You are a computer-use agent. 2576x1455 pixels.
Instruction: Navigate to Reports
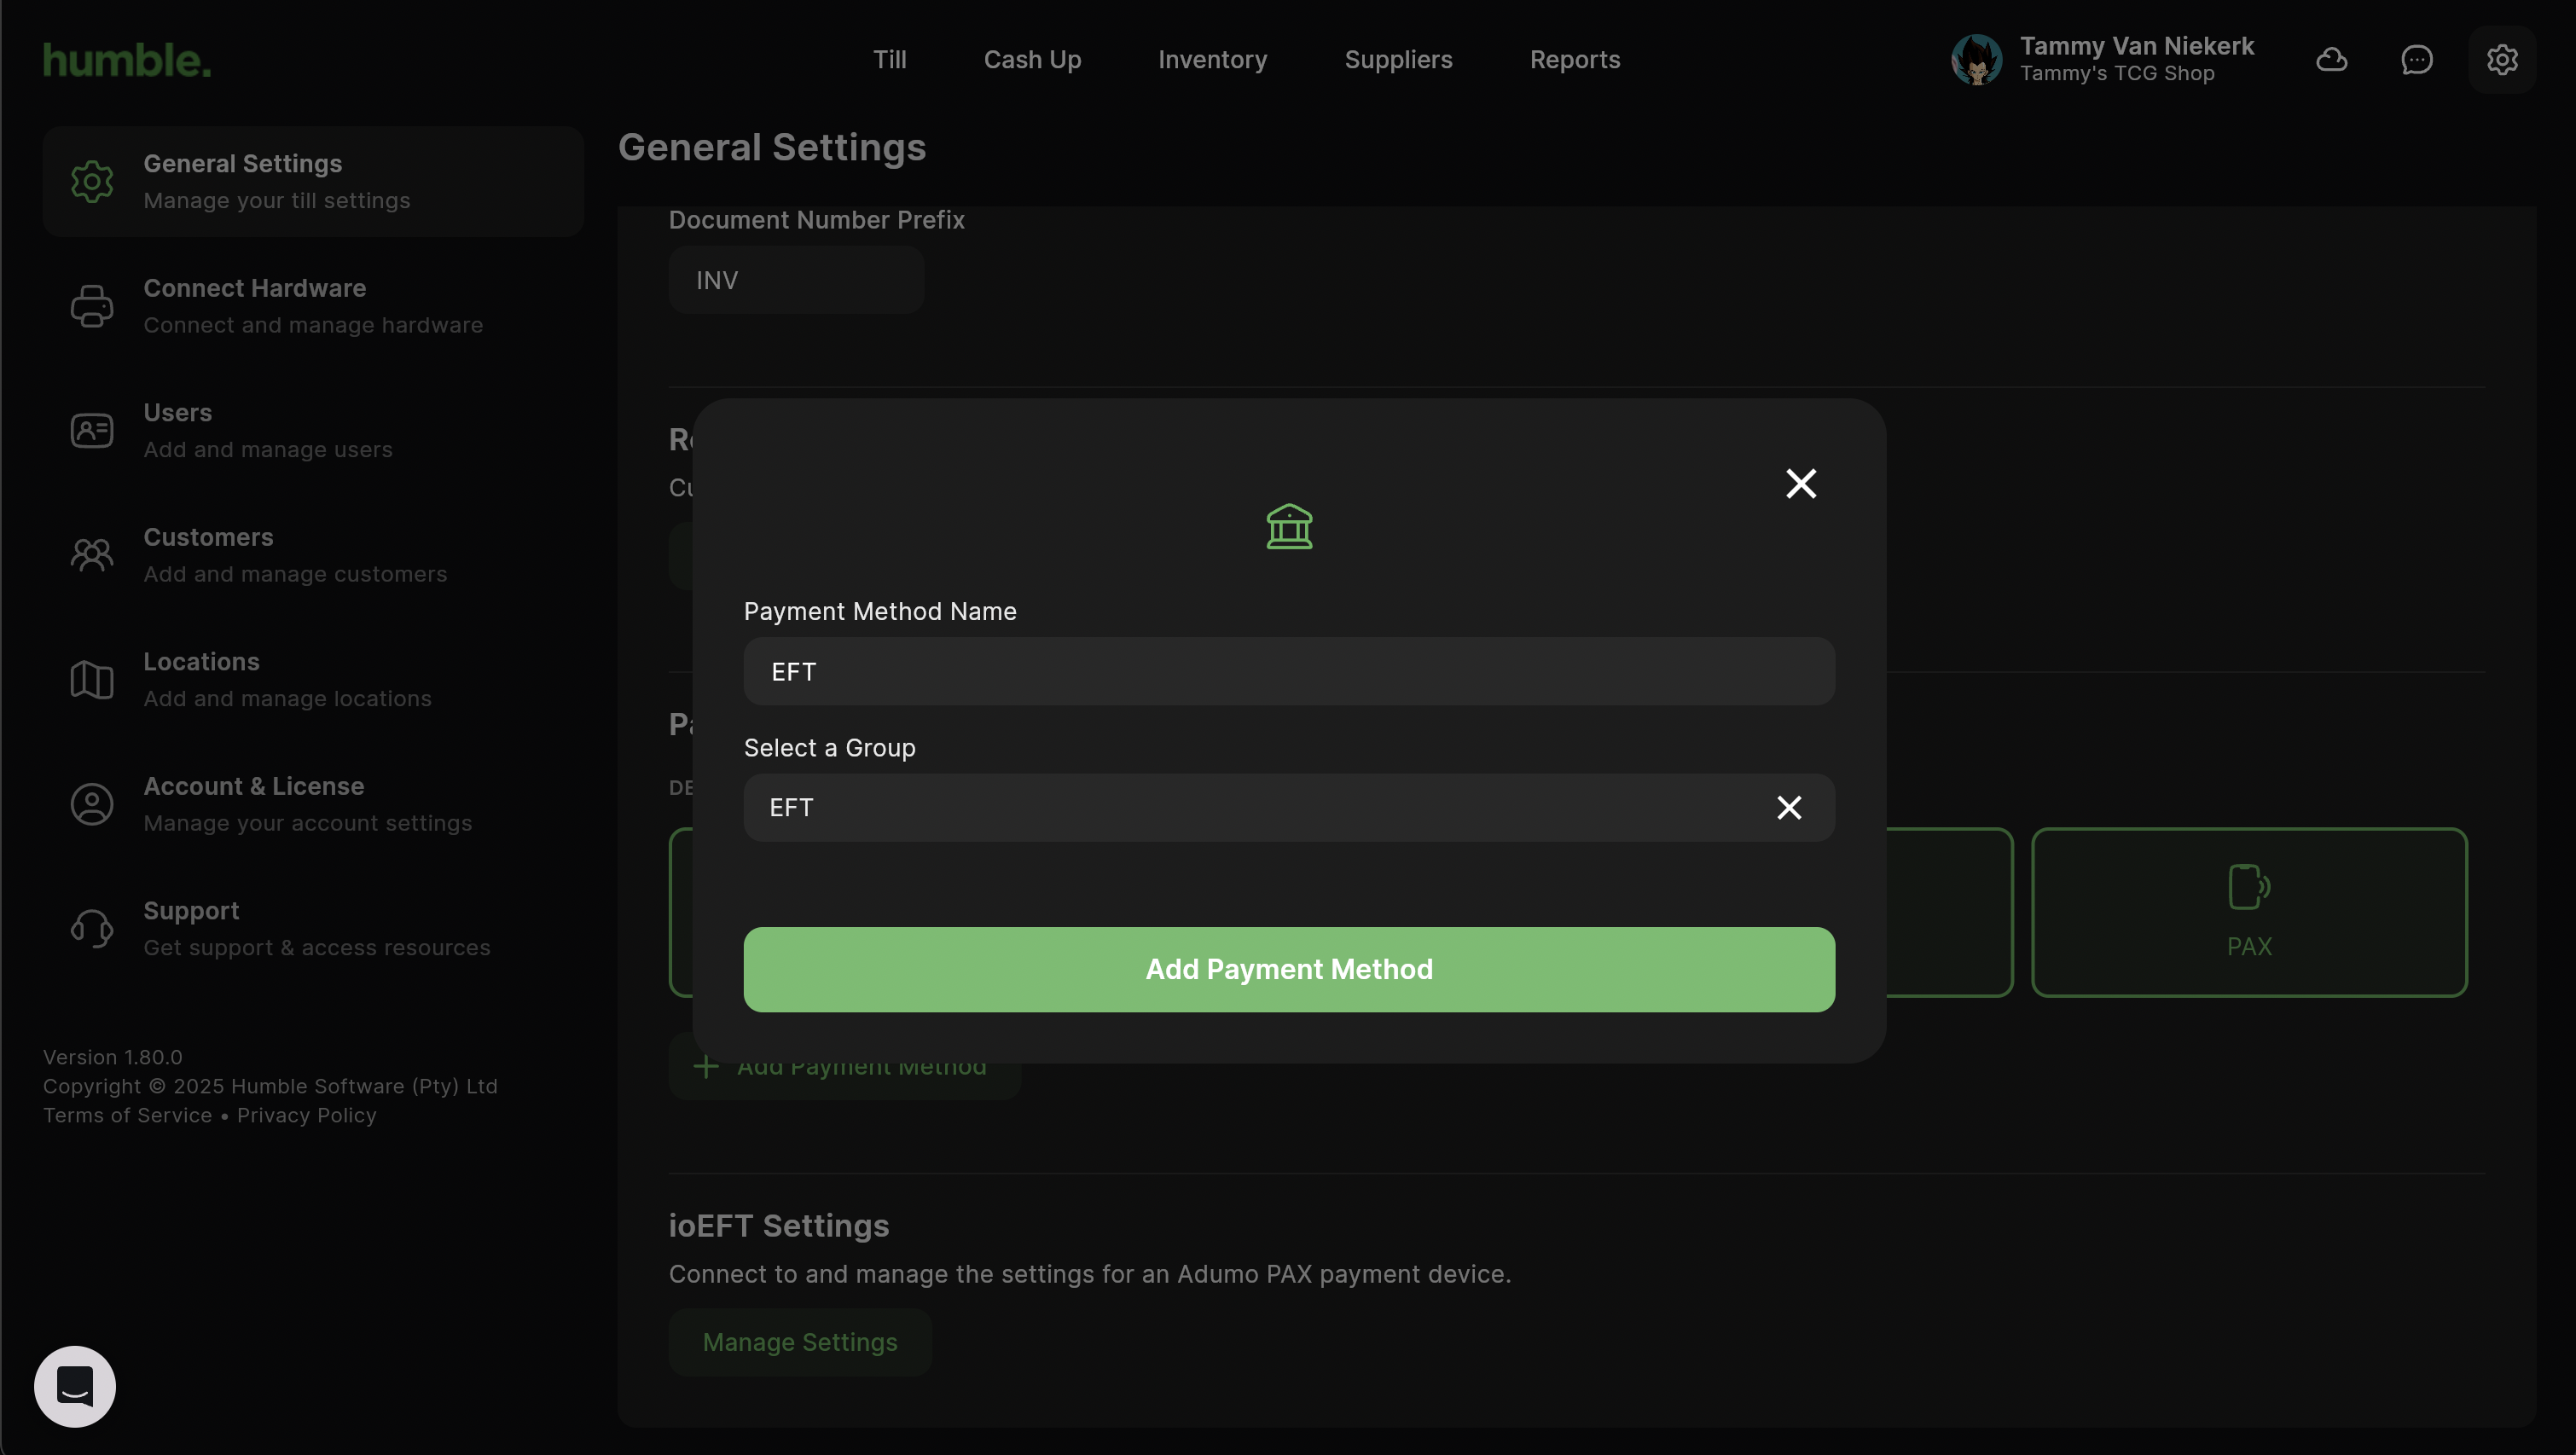[1574, 60]
